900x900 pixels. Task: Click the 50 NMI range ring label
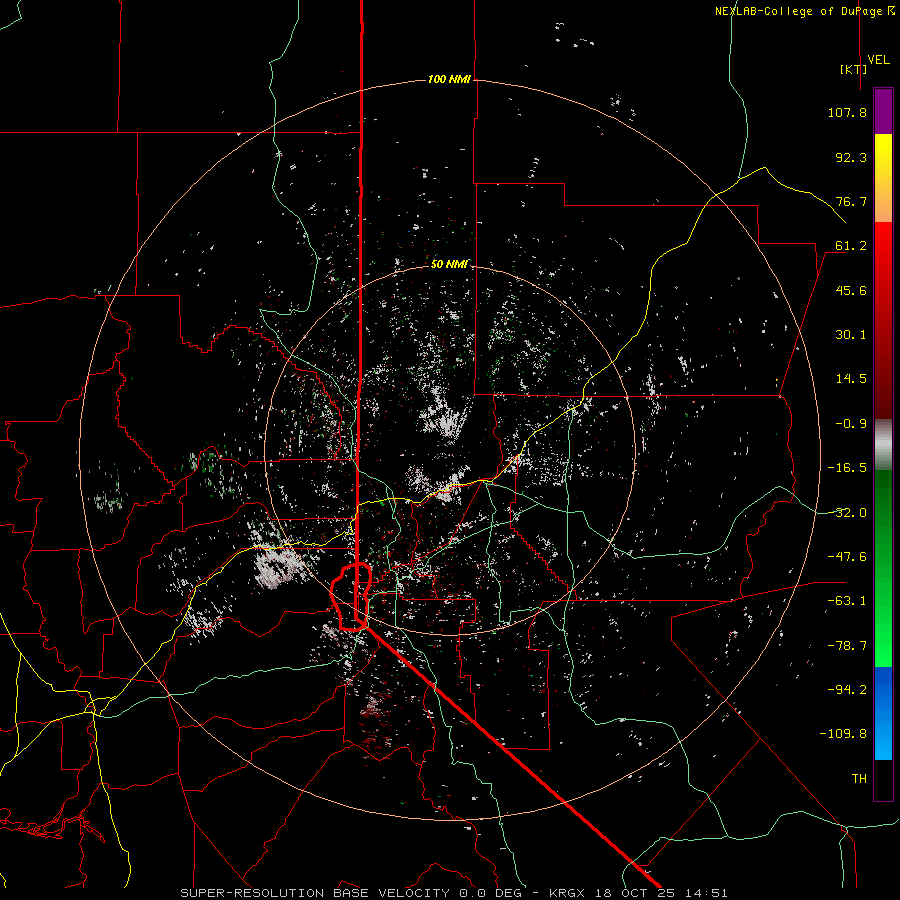449,264
